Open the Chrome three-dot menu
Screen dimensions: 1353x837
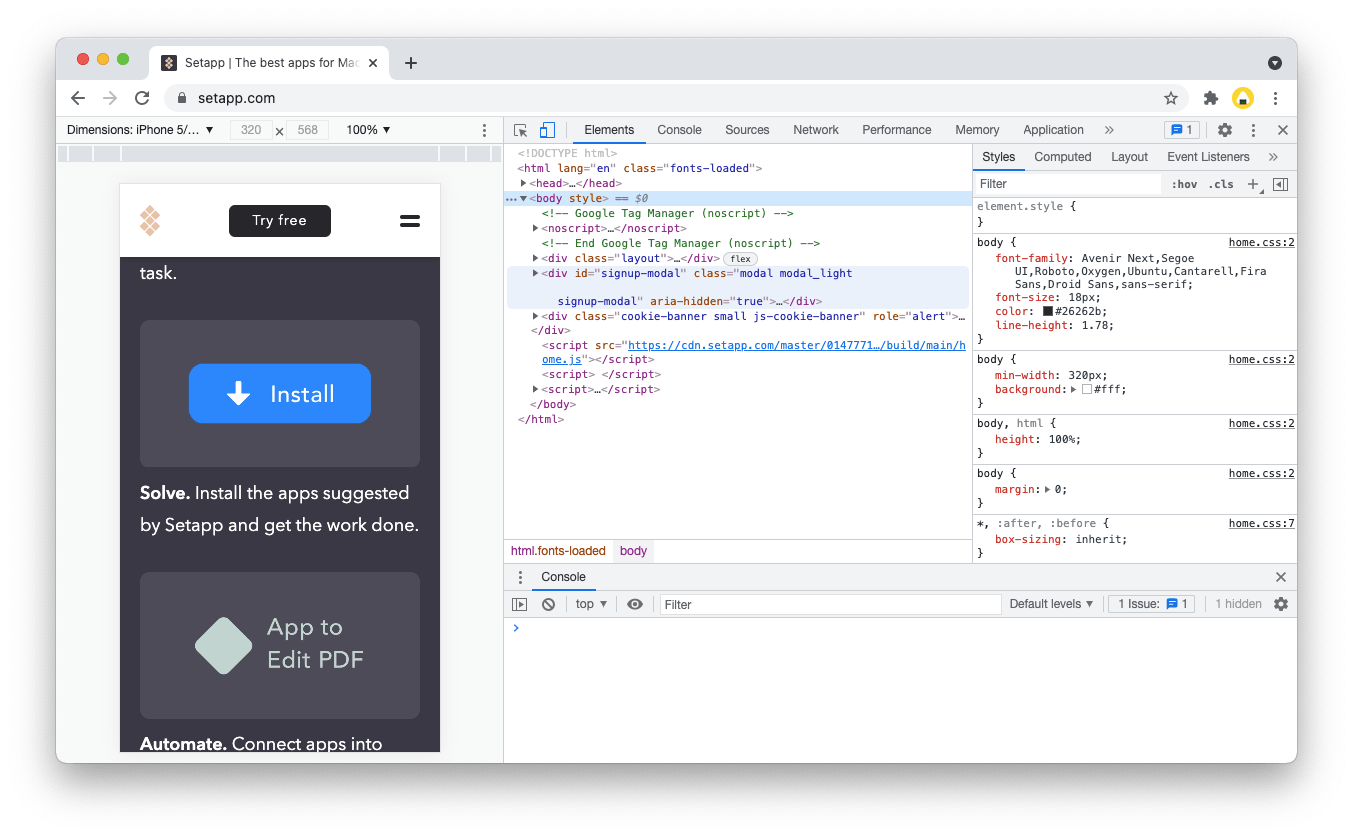1275,98
